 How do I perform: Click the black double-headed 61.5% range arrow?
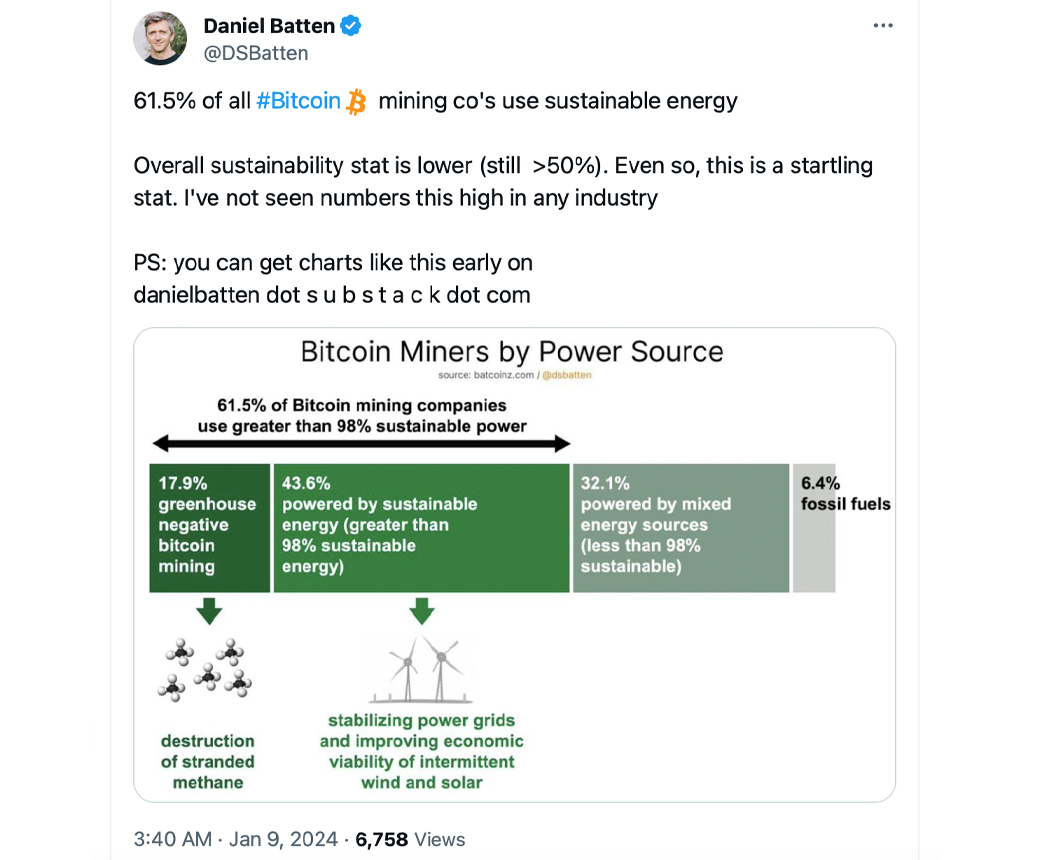361,443
